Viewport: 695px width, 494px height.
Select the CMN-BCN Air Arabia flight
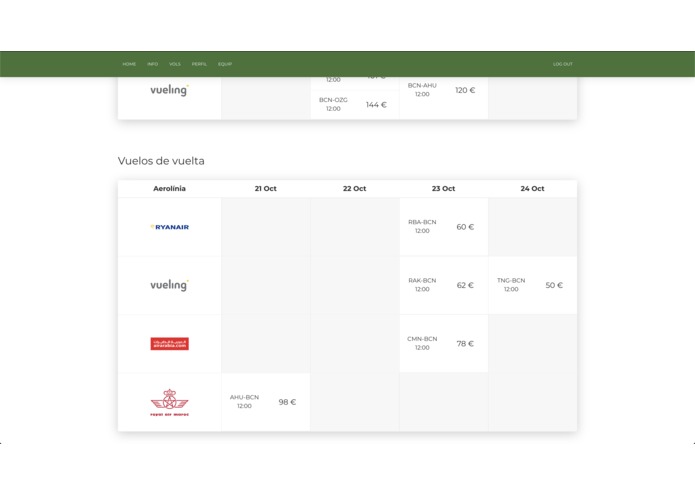coord(444,344)
